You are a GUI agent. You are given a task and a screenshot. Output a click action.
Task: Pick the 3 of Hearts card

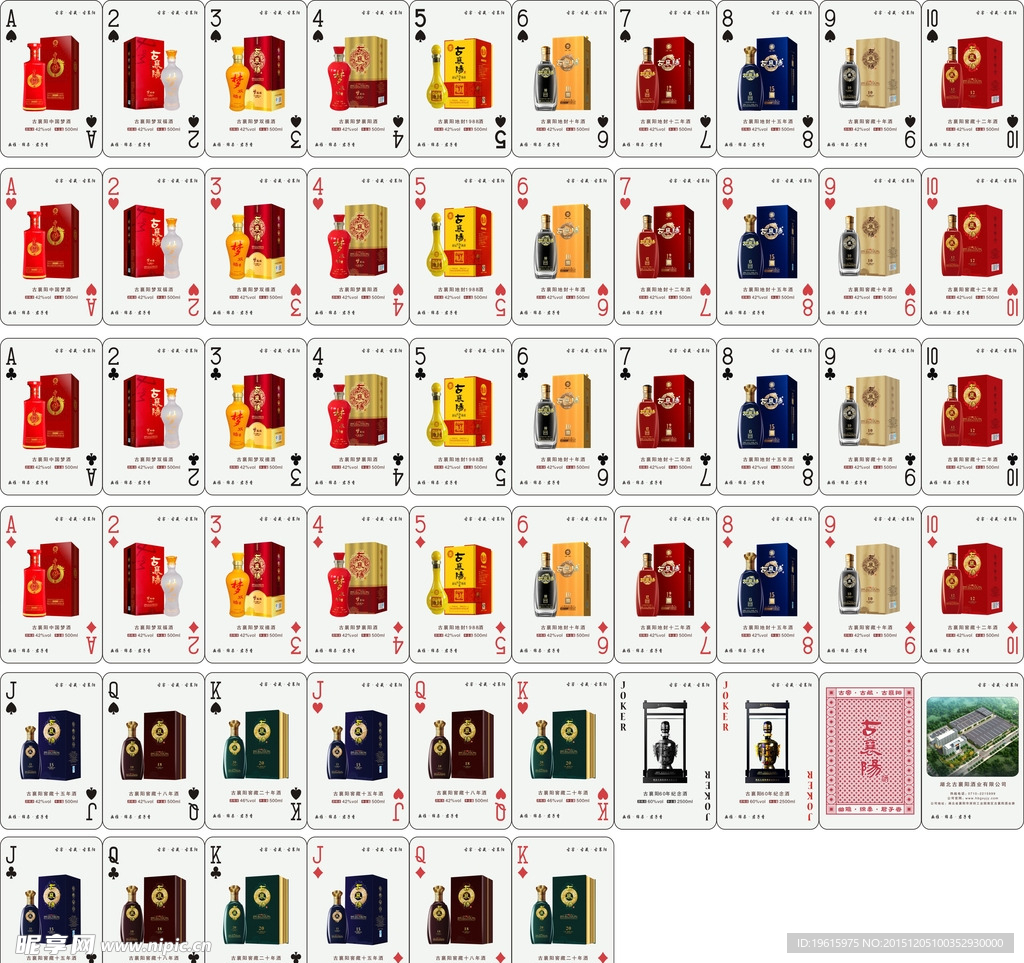tap(256, 247)
